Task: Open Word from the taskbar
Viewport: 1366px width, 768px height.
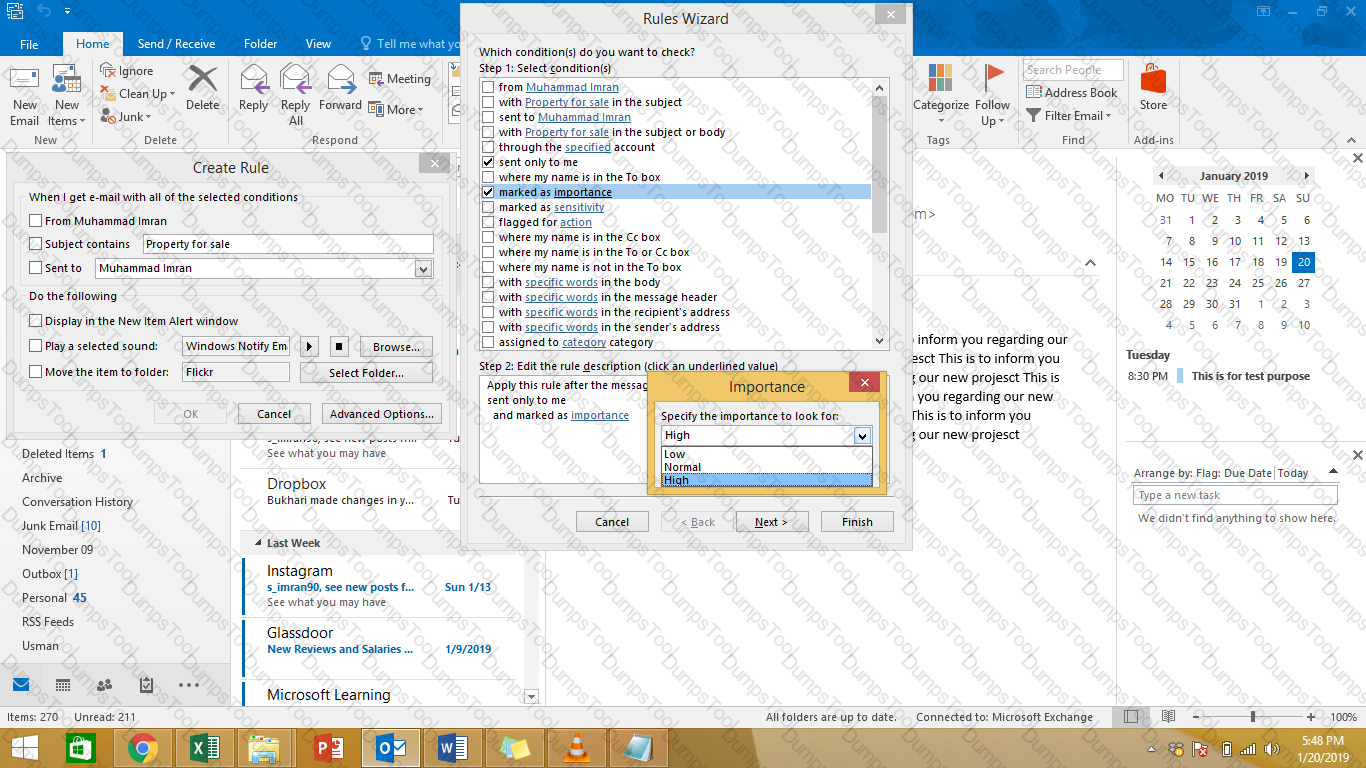Action: point(452,748)
